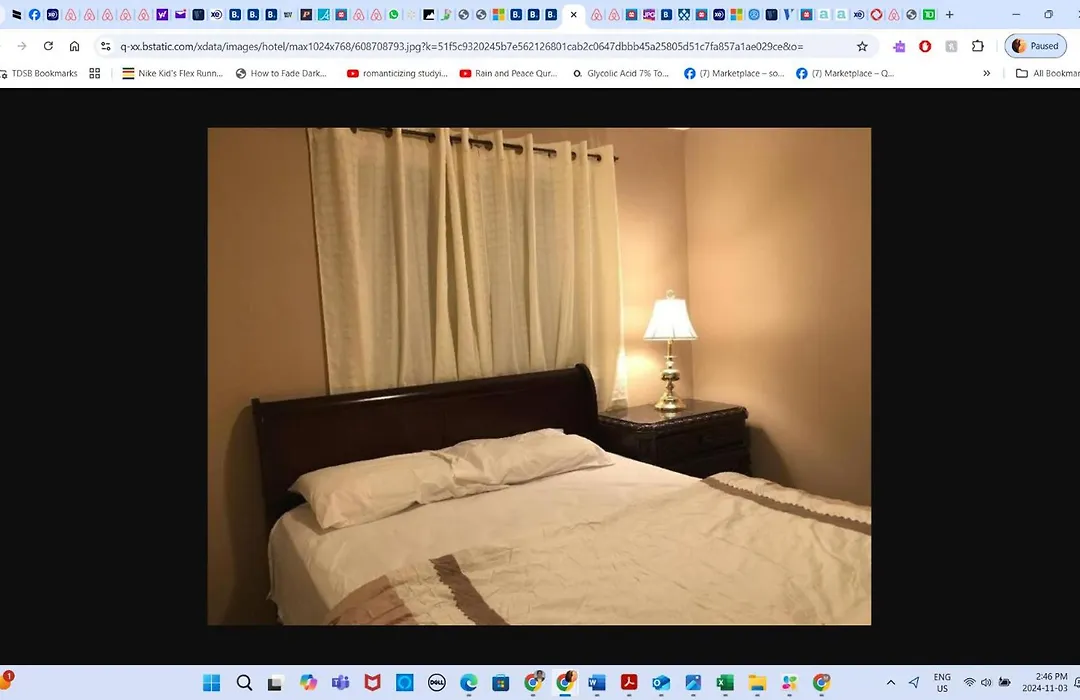
Task: Click the bstatic.com address bar
Action: 461,46
